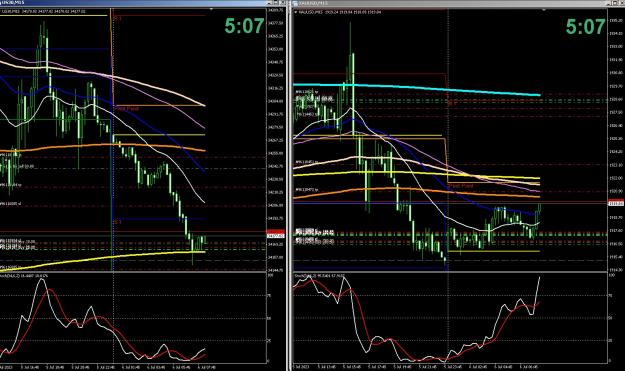625x371 pixels.
Task: Minimize the XAUUSD,M15 chart window
Action: [x=608, y=3]
